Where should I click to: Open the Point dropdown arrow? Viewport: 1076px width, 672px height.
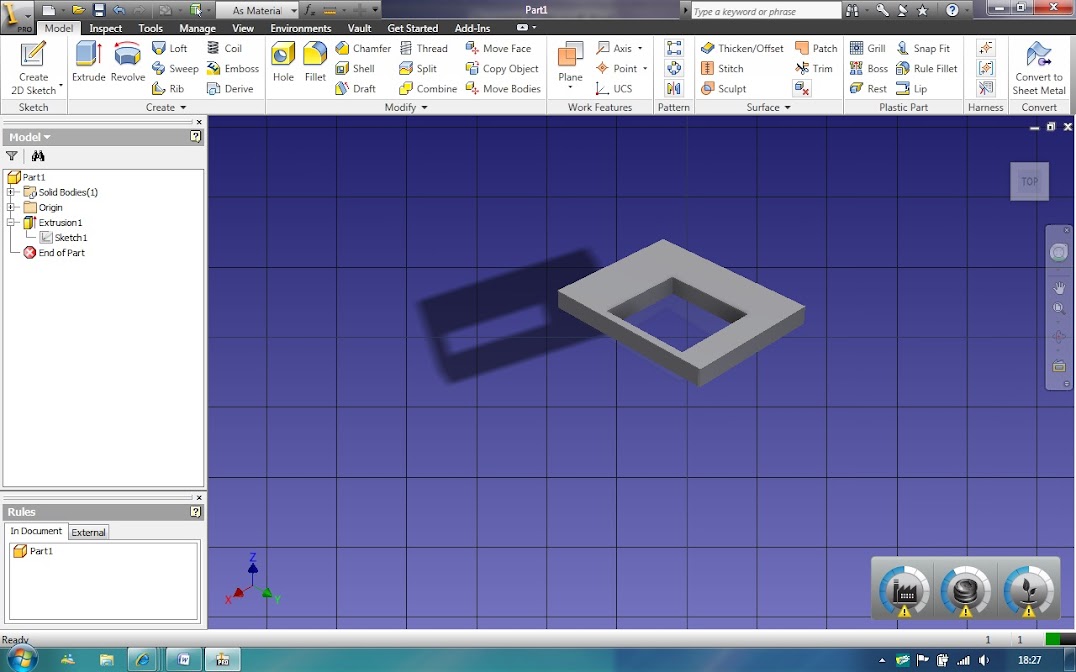645,69
